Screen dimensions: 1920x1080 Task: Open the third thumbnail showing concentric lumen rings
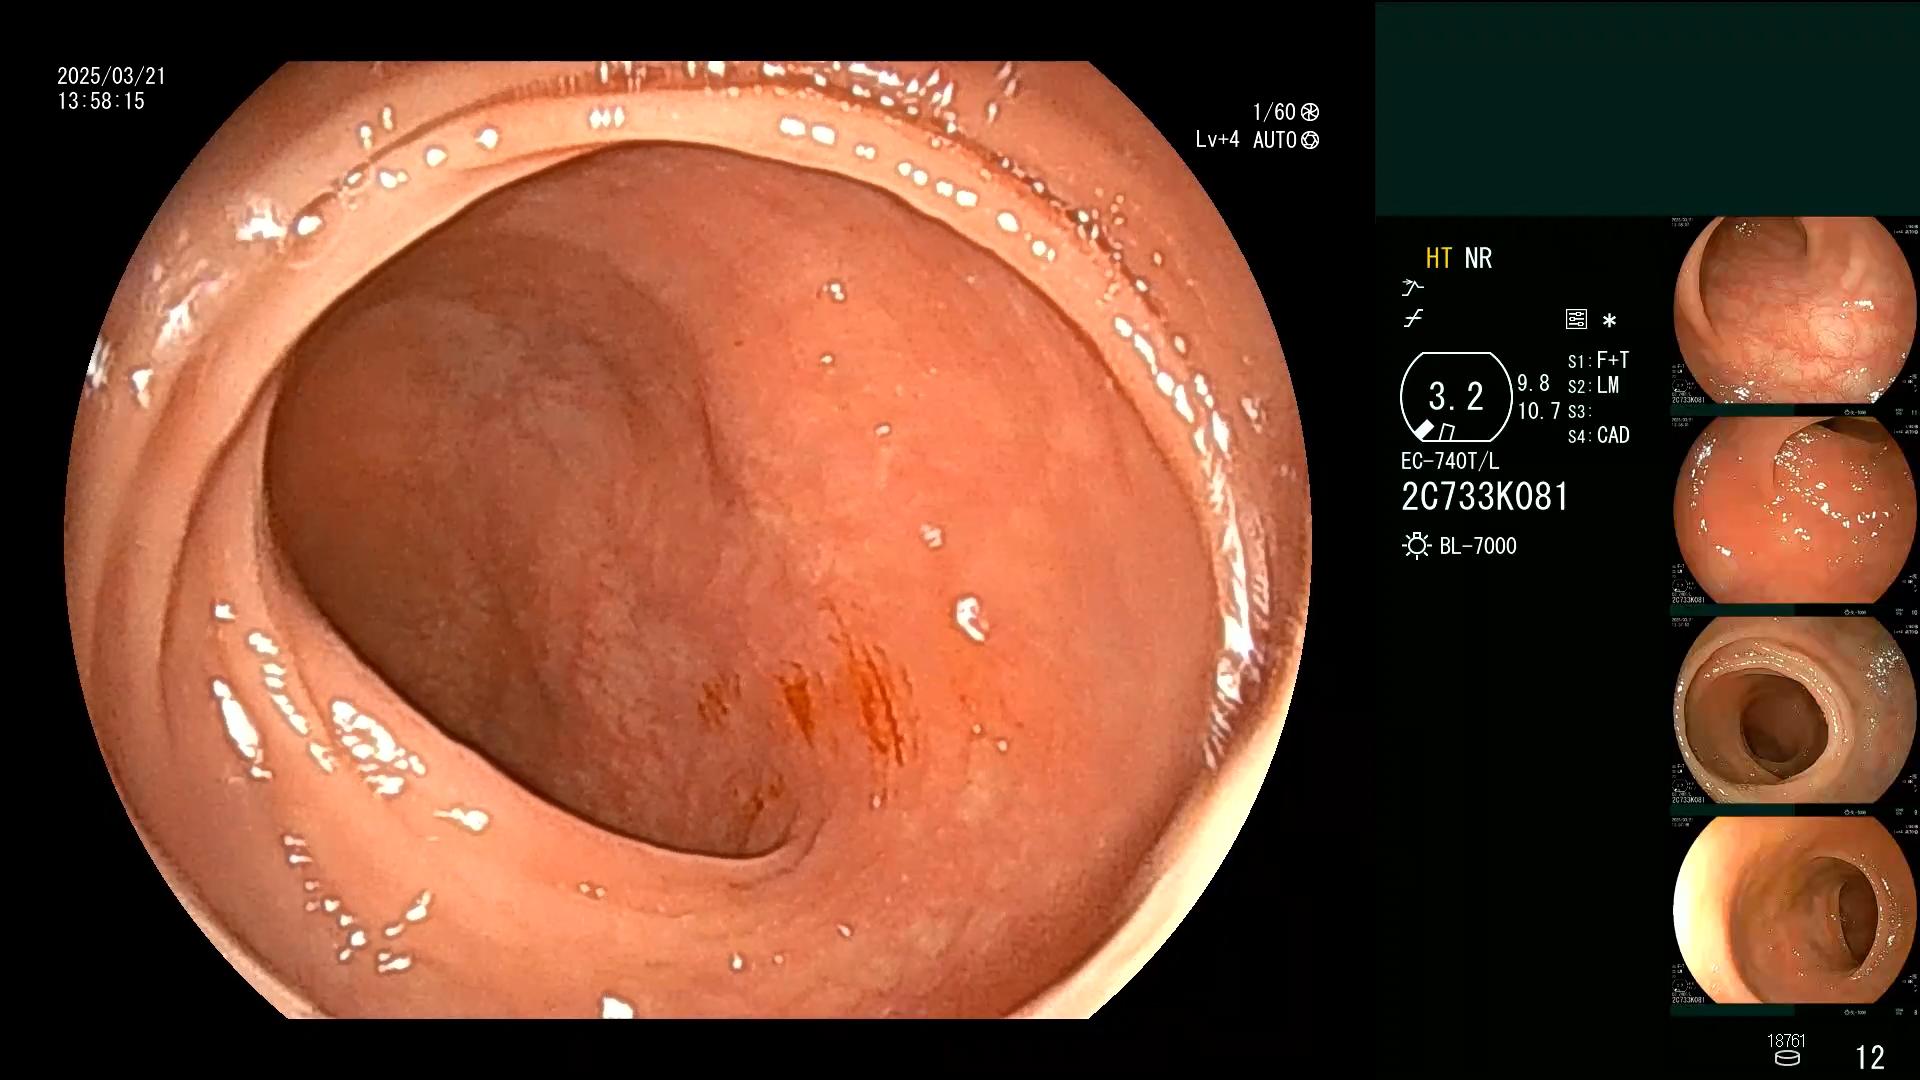click(1794, 711)
